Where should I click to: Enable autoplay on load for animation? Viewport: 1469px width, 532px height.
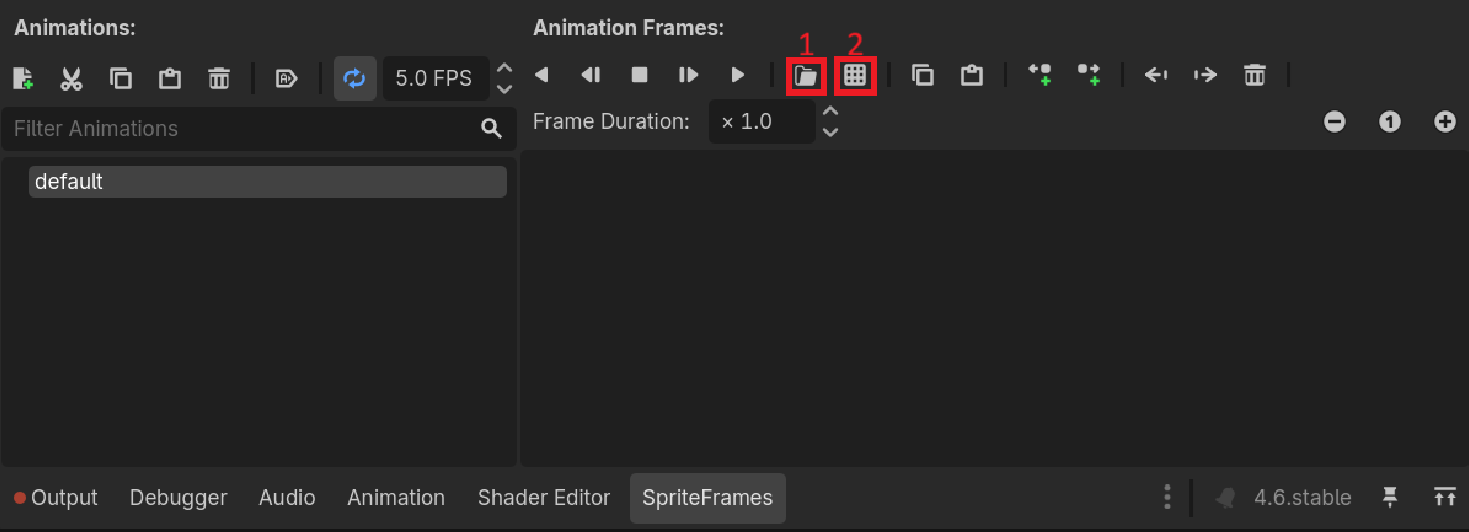(286, 78)
